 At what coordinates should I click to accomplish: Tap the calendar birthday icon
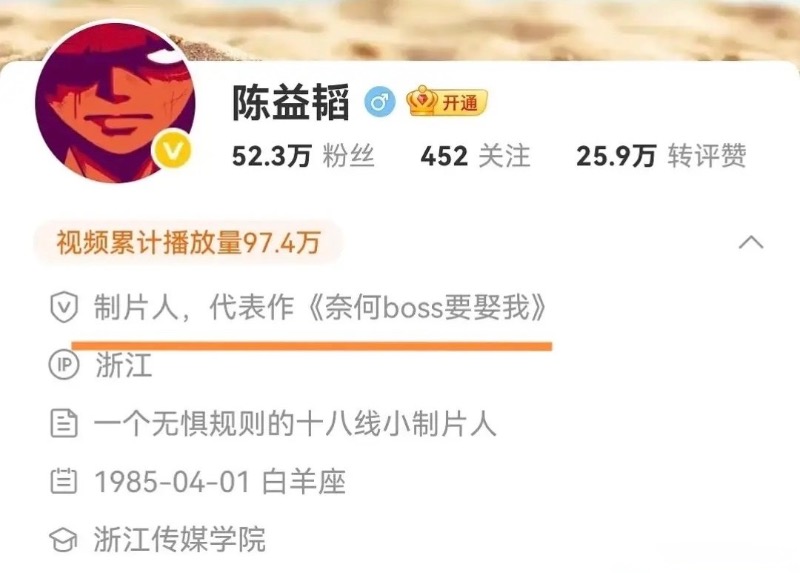[x=64, y=481]
